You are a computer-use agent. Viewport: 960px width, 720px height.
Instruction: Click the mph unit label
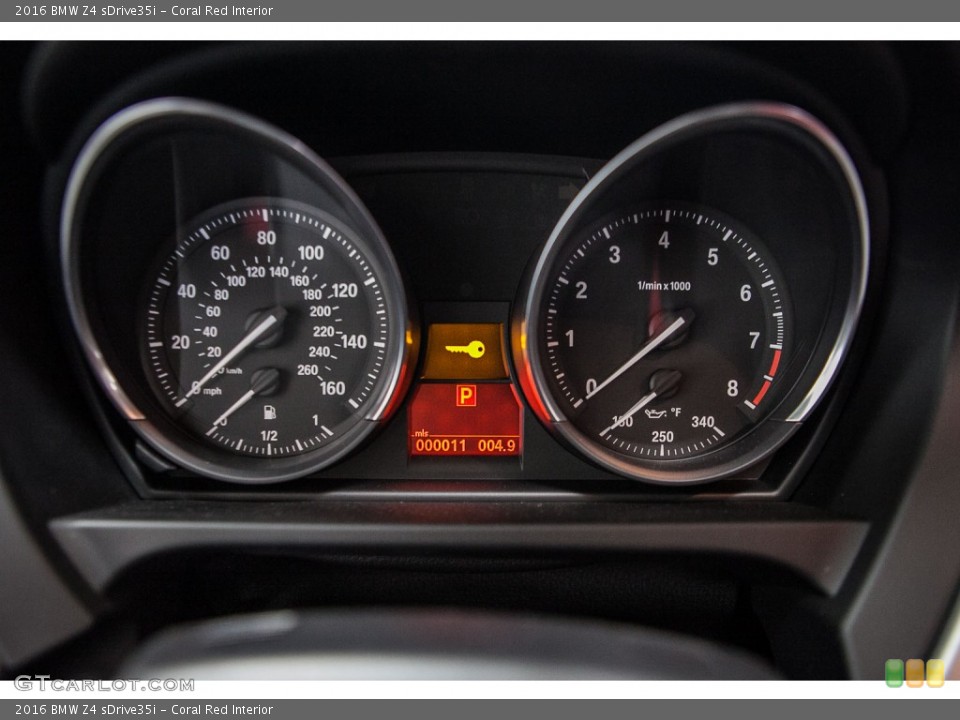click(212, 391)
